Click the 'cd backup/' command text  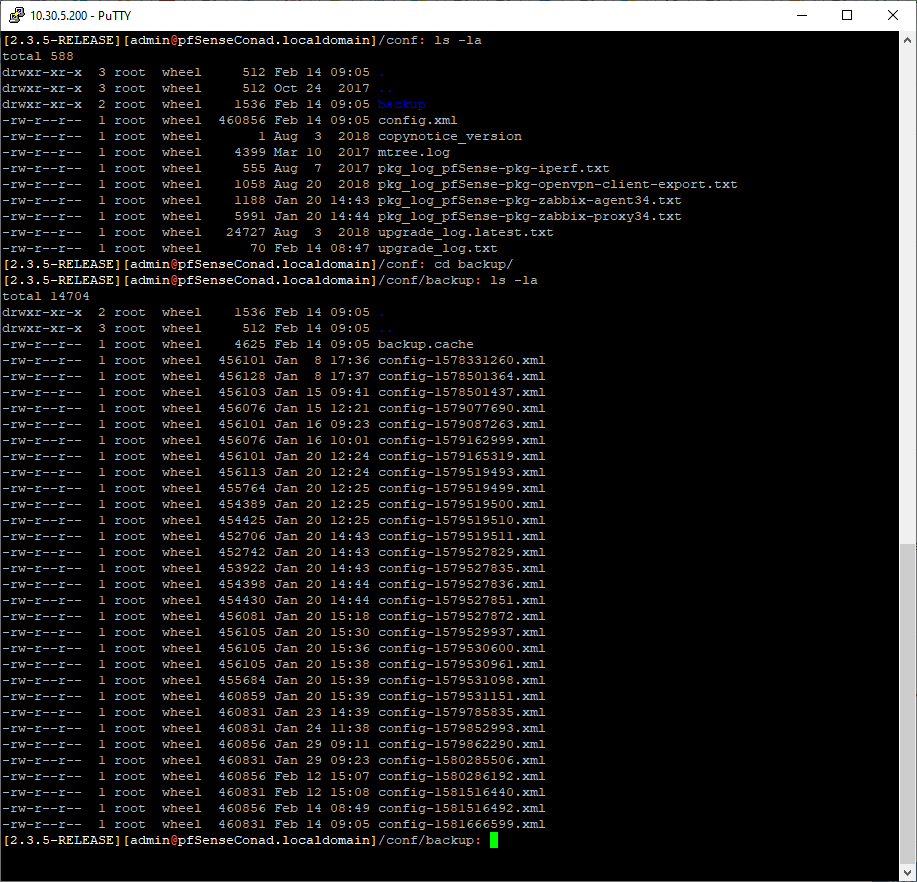(x=473, y=264)
